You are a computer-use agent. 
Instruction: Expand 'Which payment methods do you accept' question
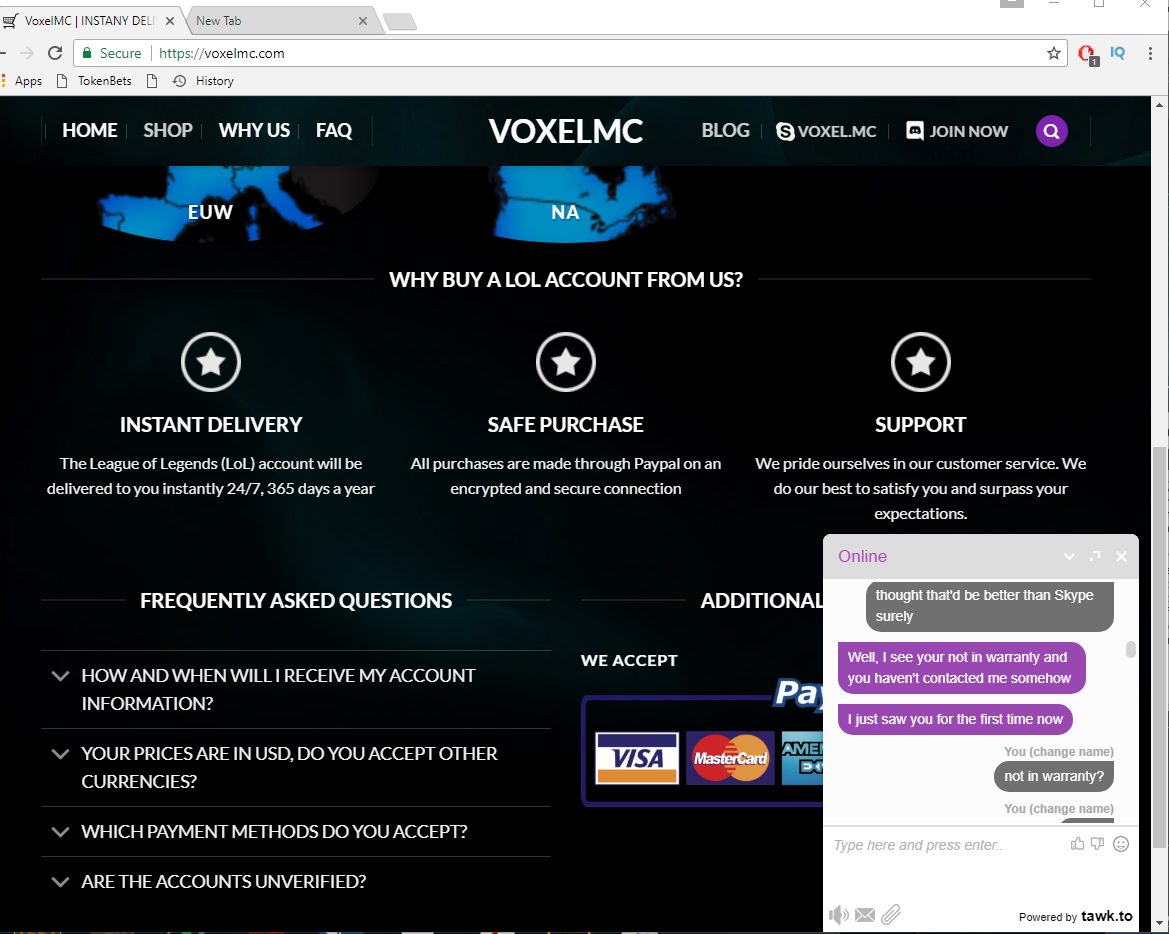(296, 831)
